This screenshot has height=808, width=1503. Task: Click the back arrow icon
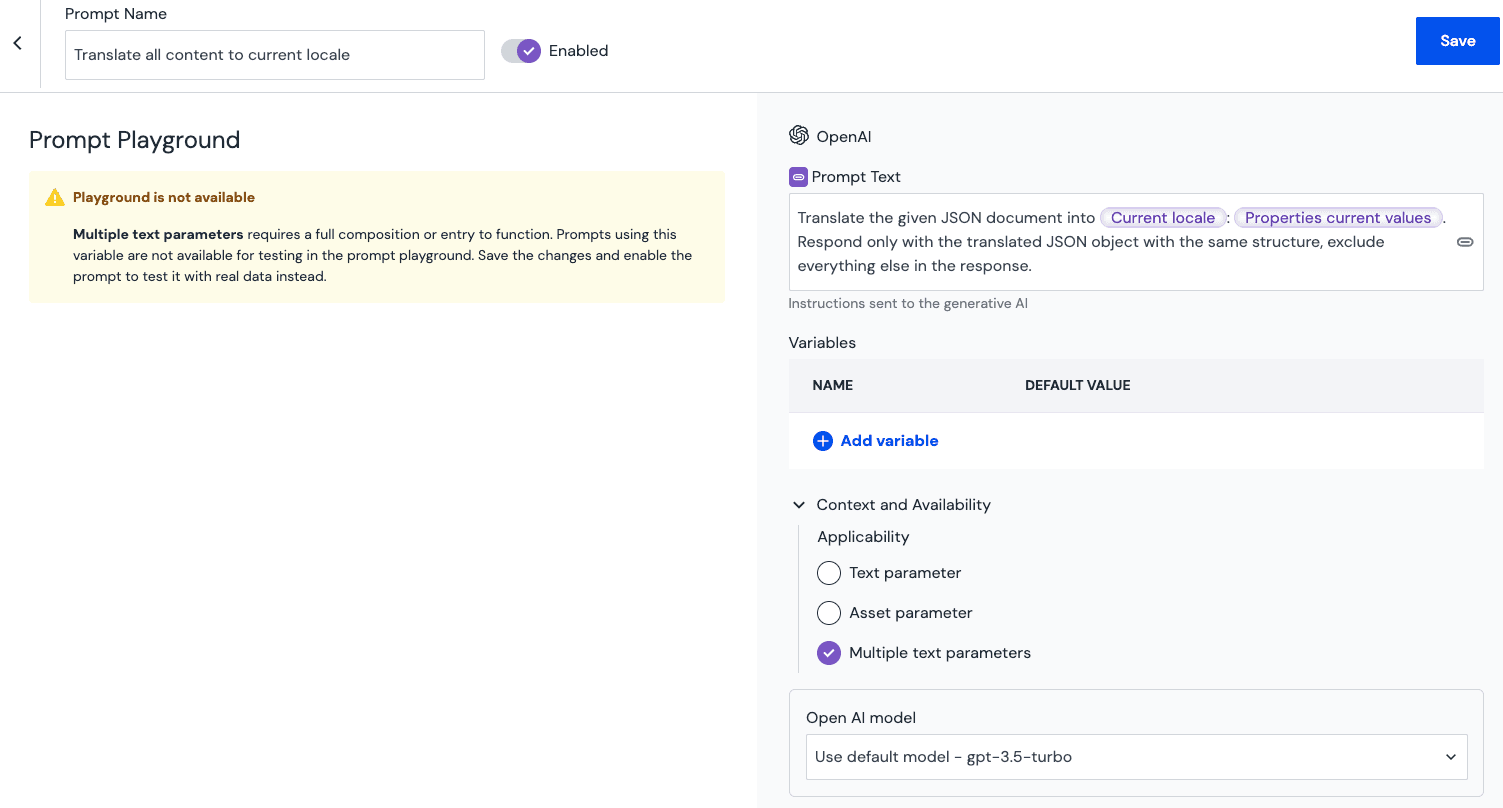pyautogui.click(x=17, y=43)
